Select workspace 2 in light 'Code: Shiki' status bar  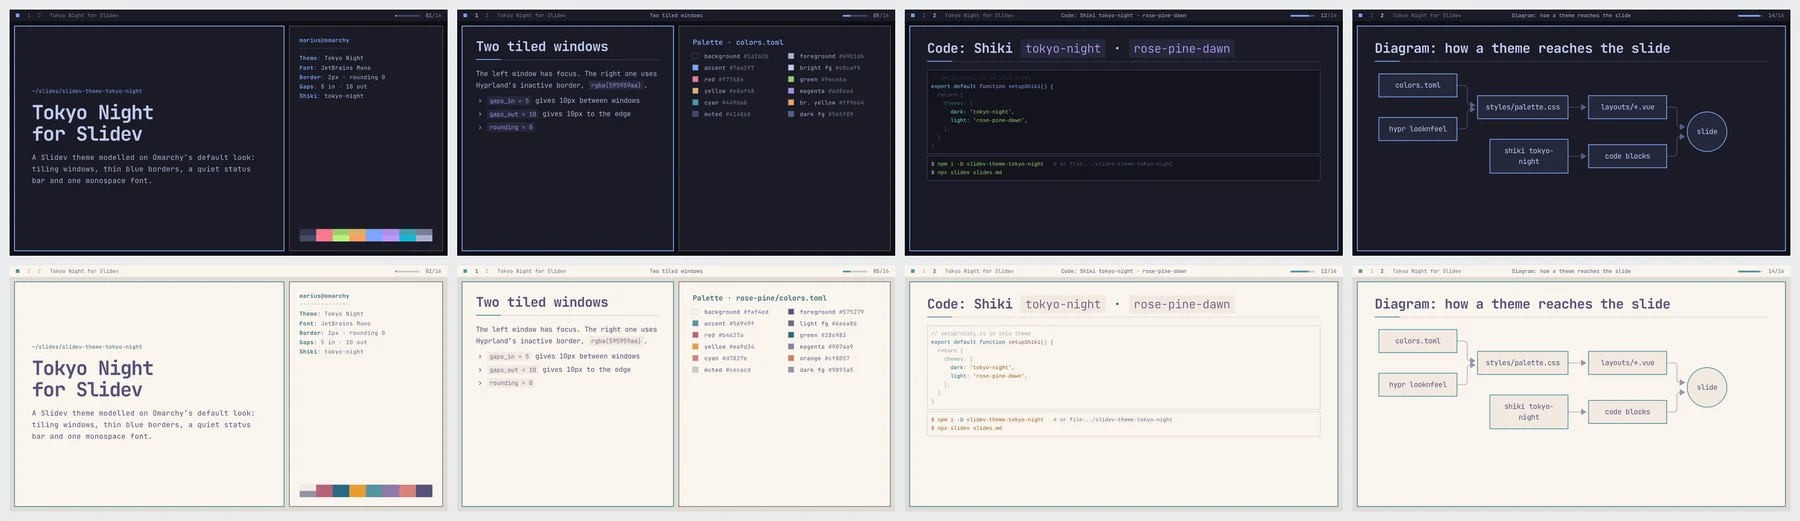[934, 271]
